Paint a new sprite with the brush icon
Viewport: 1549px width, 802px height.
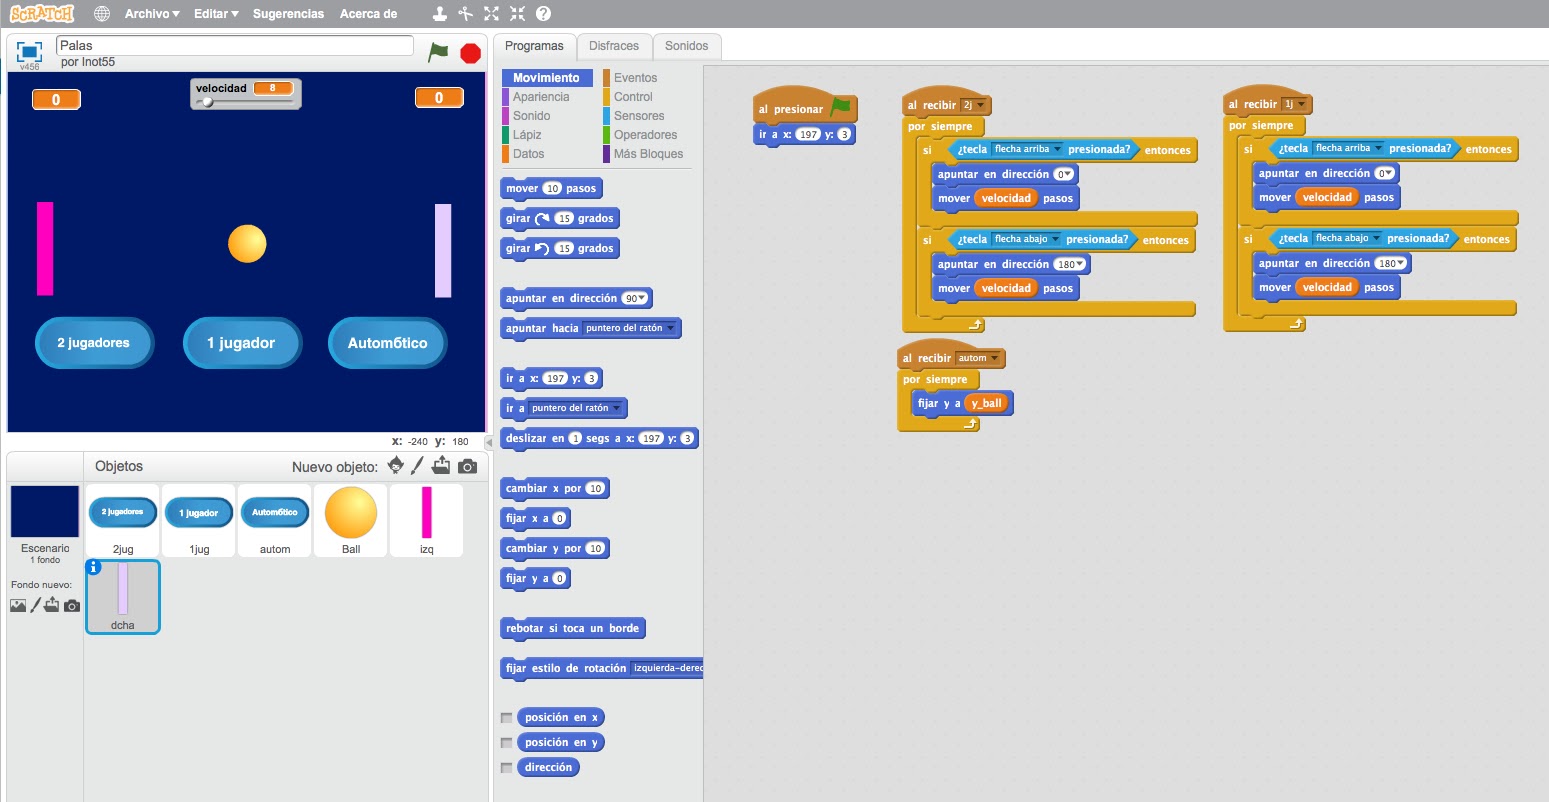(x=417, y=465)
